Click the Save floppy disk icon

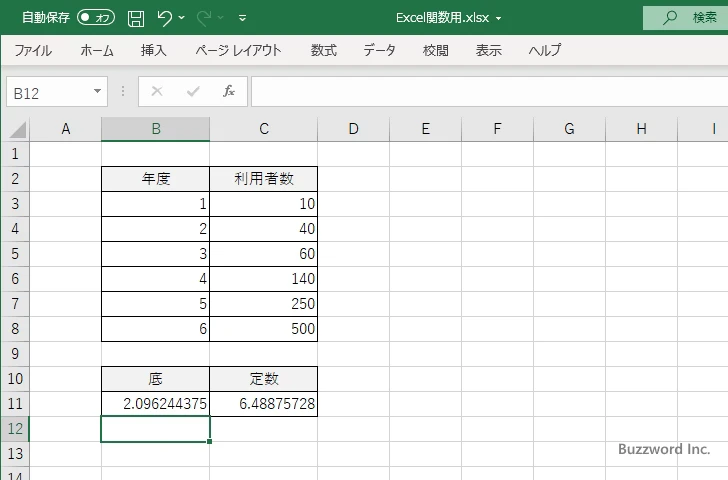point(136,18)
